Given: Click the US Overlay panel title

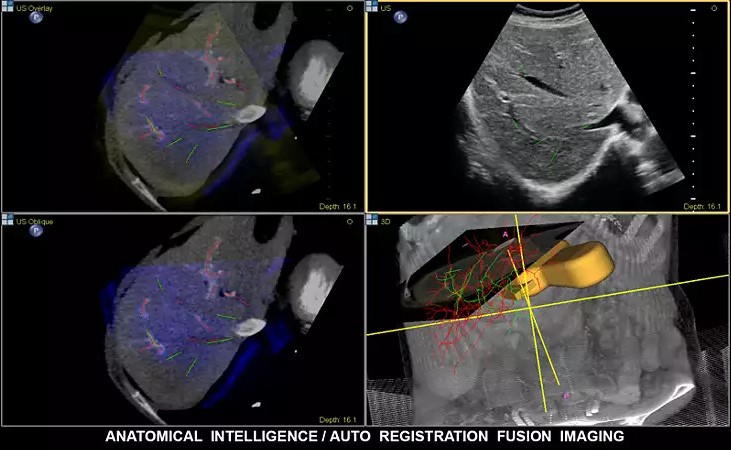Looking at the screenshot, I should (32, 6).
